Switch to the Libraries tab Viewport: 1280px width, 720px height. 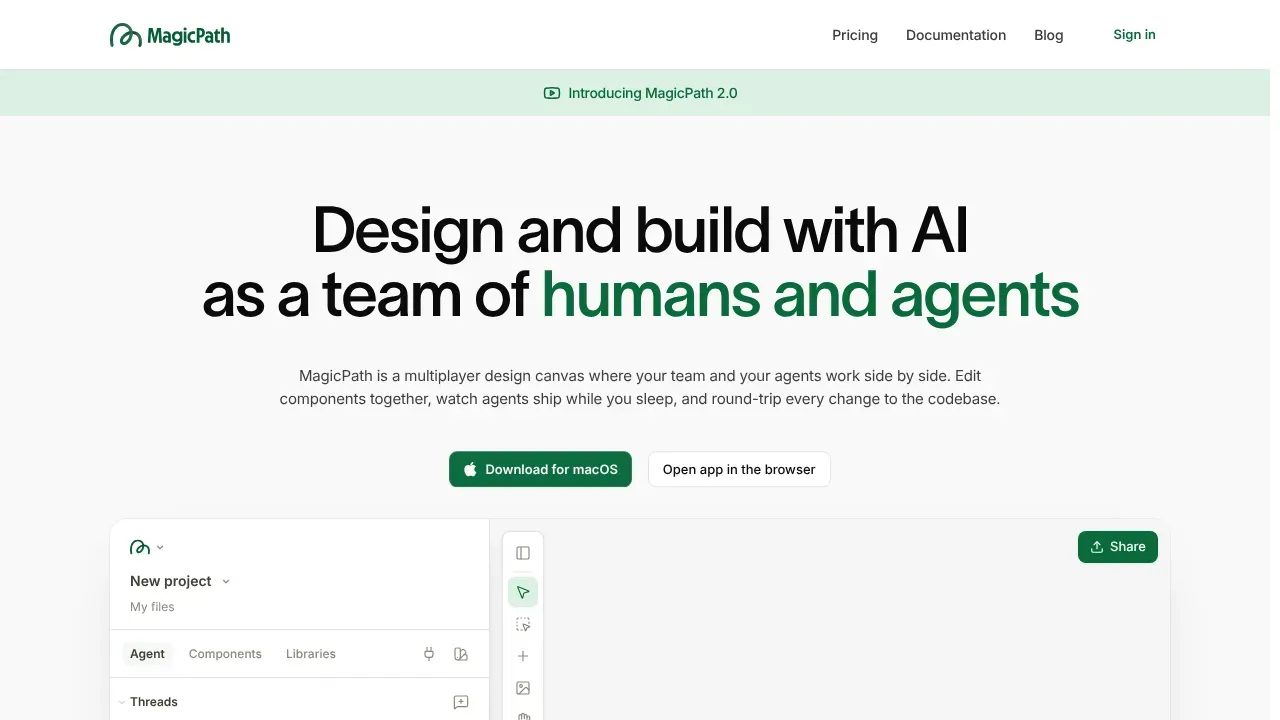click(x=311, y=654)
